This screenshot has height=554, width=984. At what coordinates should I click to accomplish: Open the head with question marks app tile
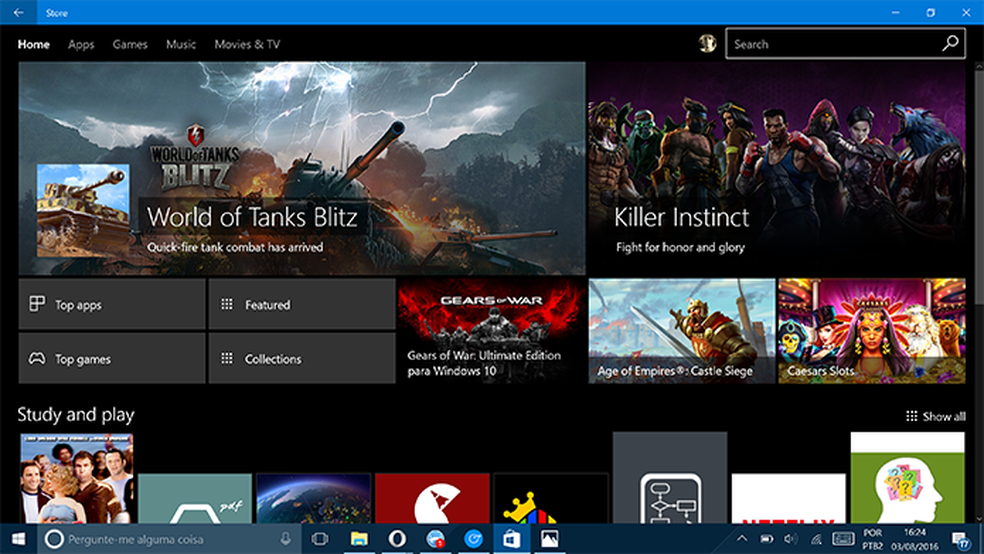click(907, 478)
